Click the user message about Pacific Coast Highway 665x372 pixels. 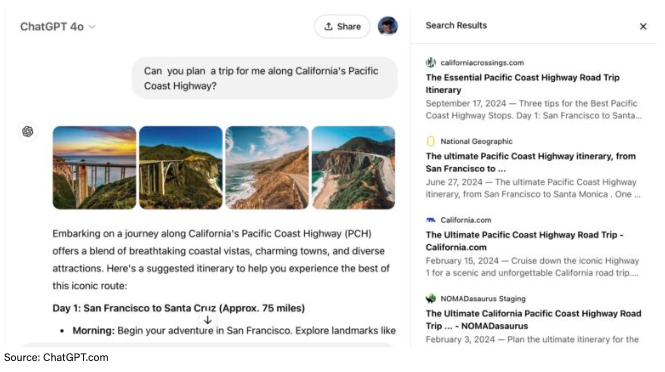(x=265, y=78)
